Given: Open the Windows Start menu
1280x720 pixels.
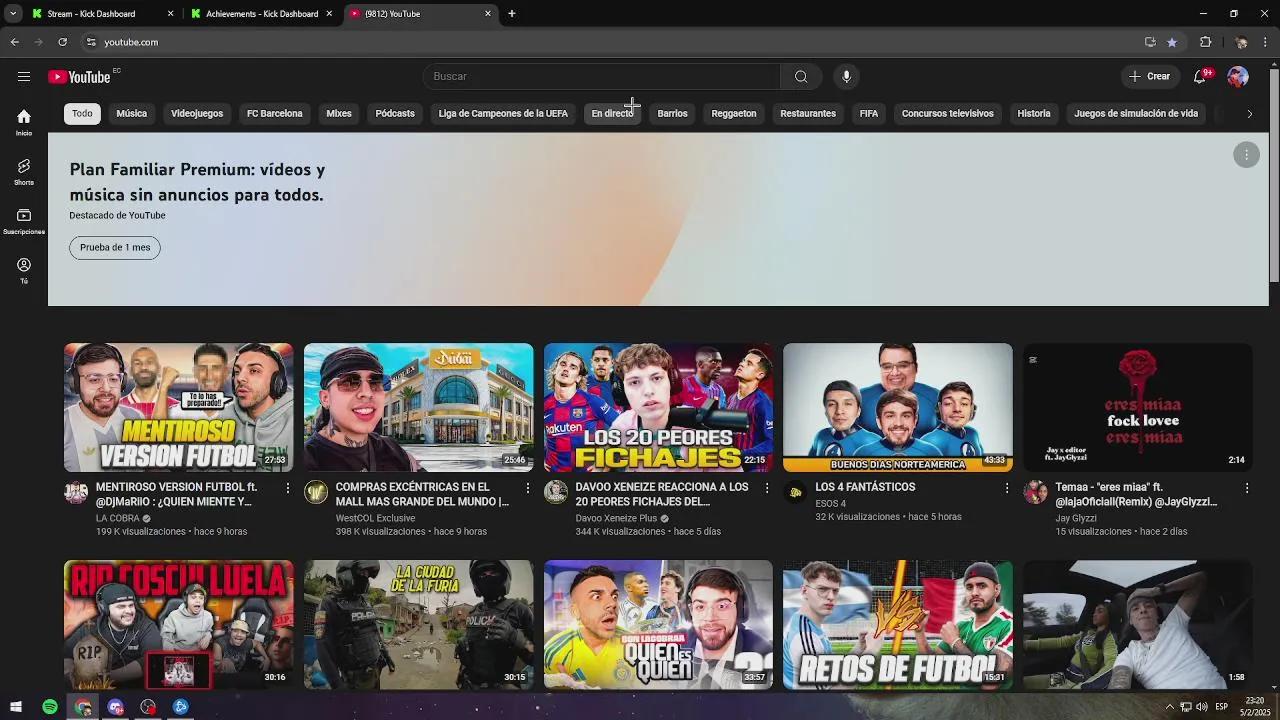Looking at the screenshot, I should tap(16, 707).
